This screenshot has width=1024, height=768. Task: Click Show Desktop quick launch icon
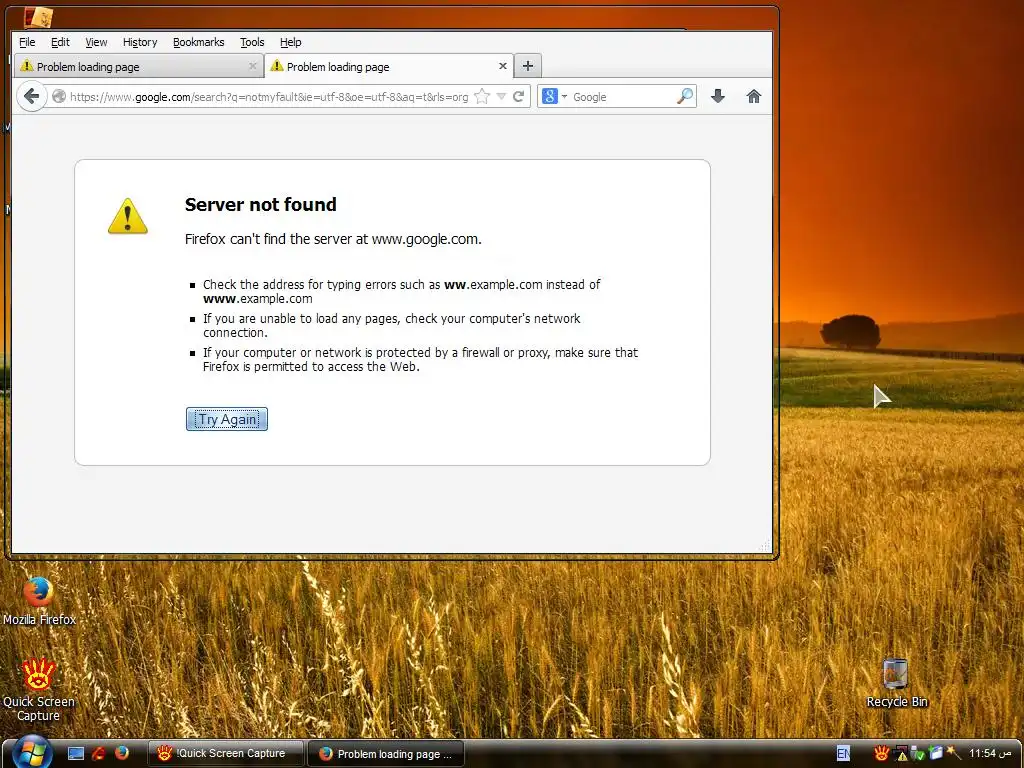click(x=76, y=754)
